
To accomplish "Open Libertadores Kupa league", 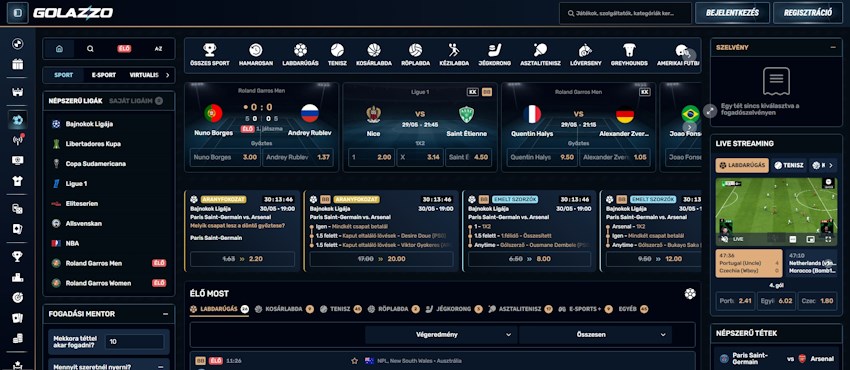I will point(108,144).
